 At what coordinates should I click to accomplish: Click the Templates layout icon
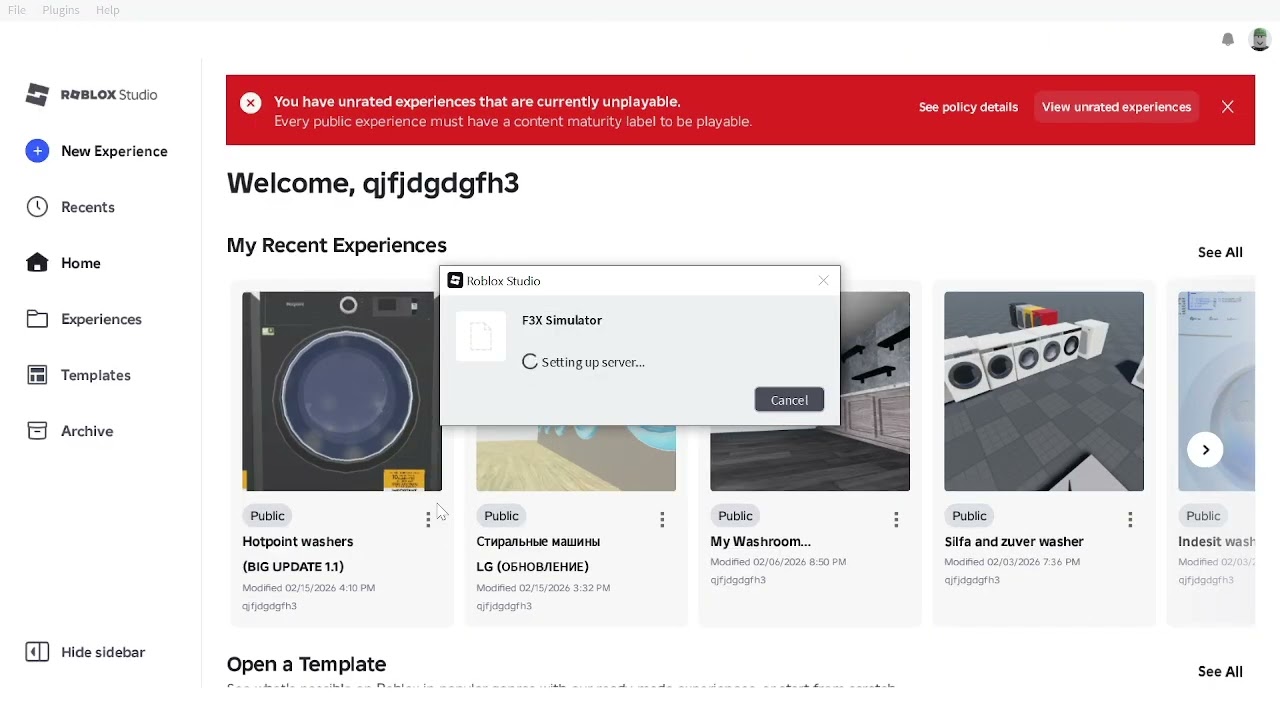(x=37, y=375)
